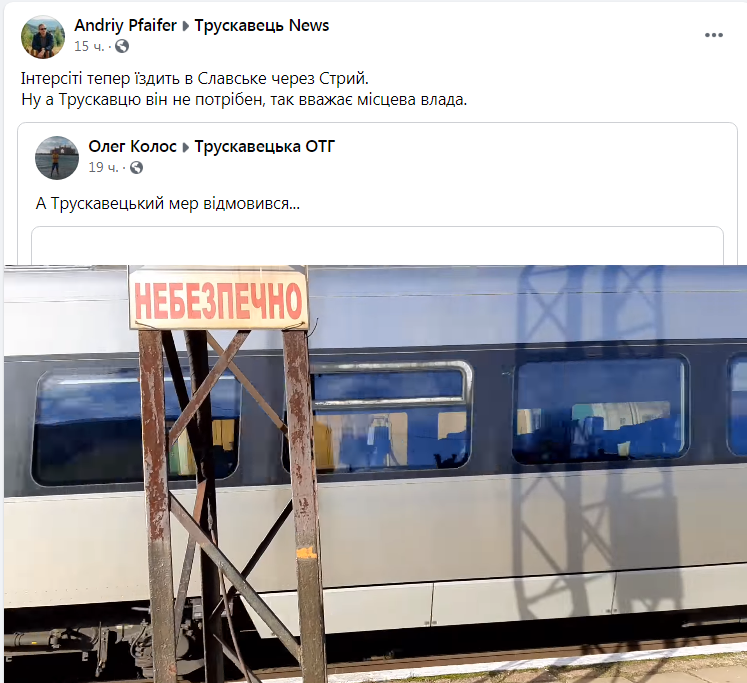The width and height of the screenshot is (747, 683).
Task: Click the arrow between Олег Колос and Трускавецька ОТГ
Action: tap(186, 147)
